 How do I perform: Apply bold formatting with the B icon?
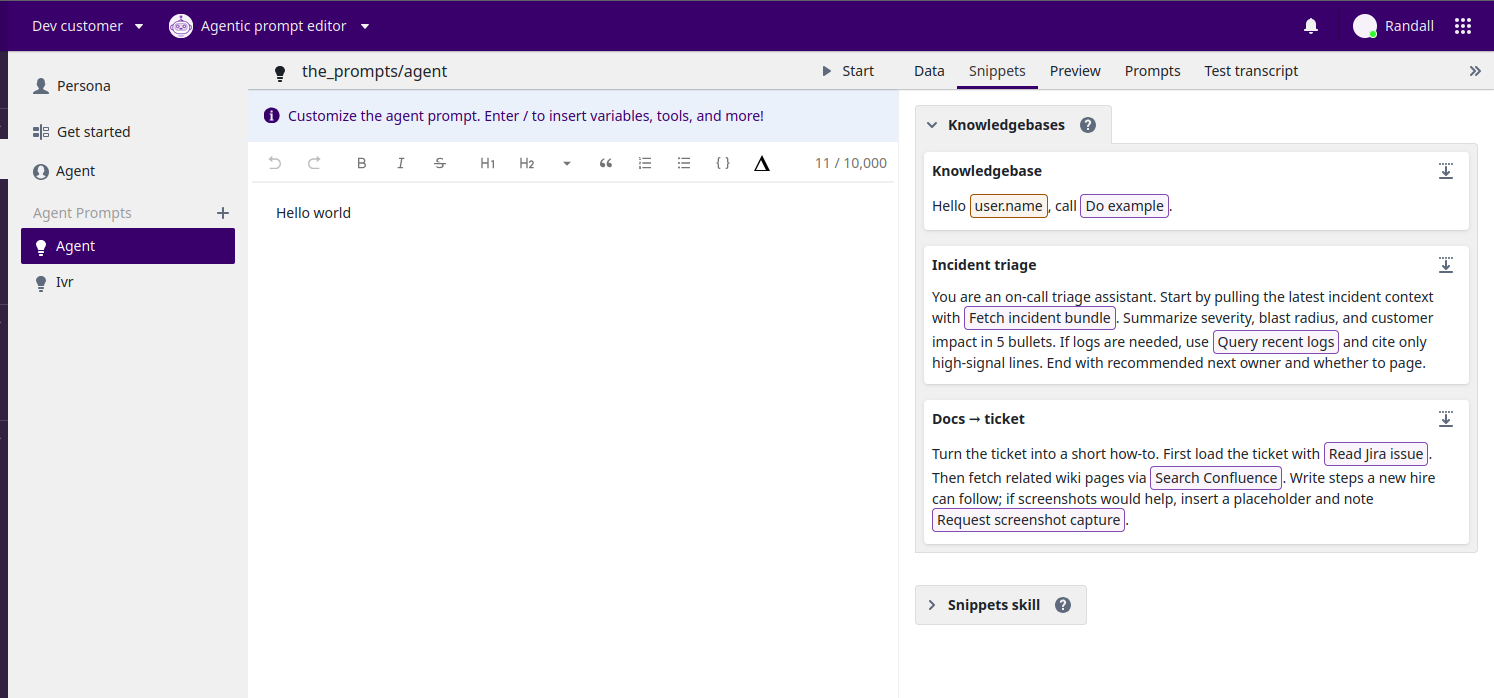click(x=361, y=163)
